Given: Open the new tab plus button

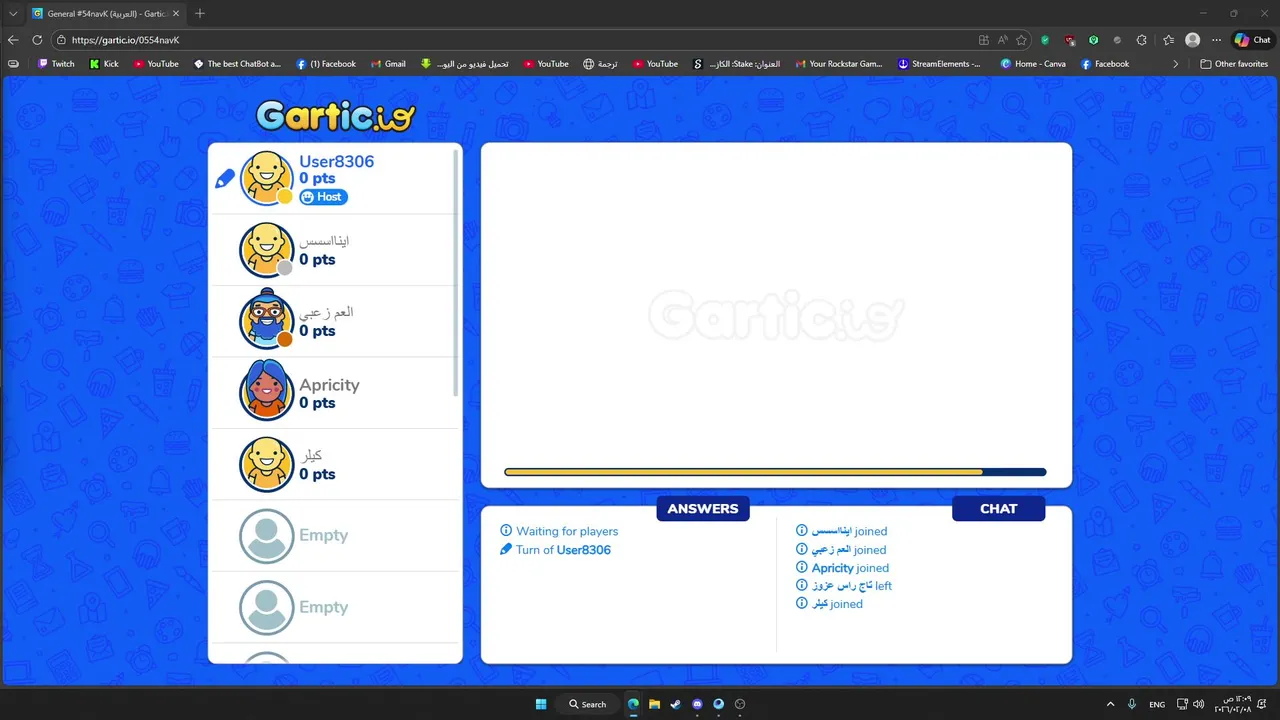Looking at the screenshot, I should pyautogui.click(x=200, y=13).
